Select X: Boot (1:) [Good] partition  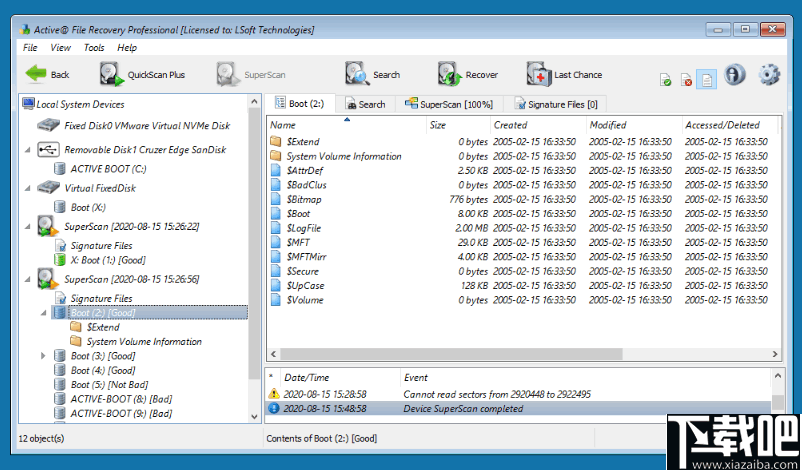[x=108, y=260]
